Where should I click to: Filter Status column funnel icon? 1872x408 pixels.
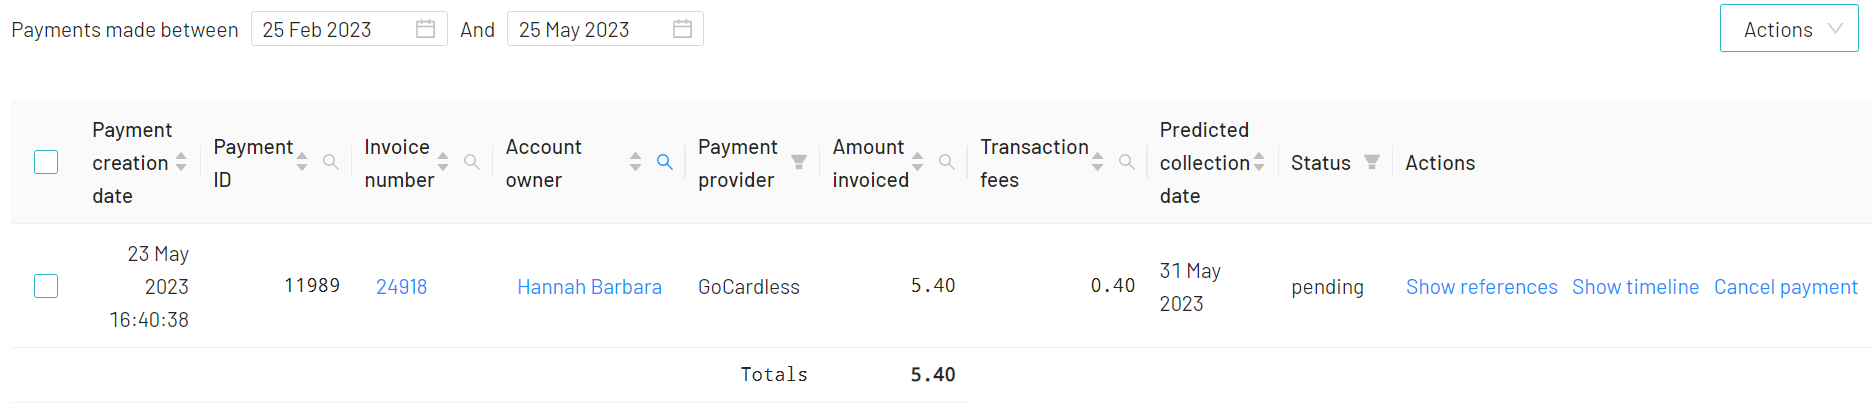coord(1372,162)
